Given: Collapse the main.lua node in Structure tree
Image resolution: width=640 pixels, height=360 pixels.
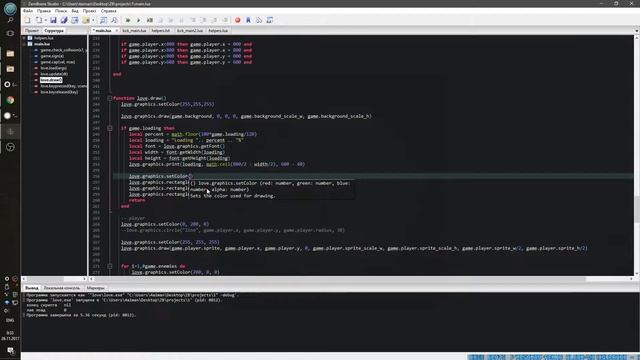Looking at the screenshot, I should pyautogui.click(x=24, y=44).
